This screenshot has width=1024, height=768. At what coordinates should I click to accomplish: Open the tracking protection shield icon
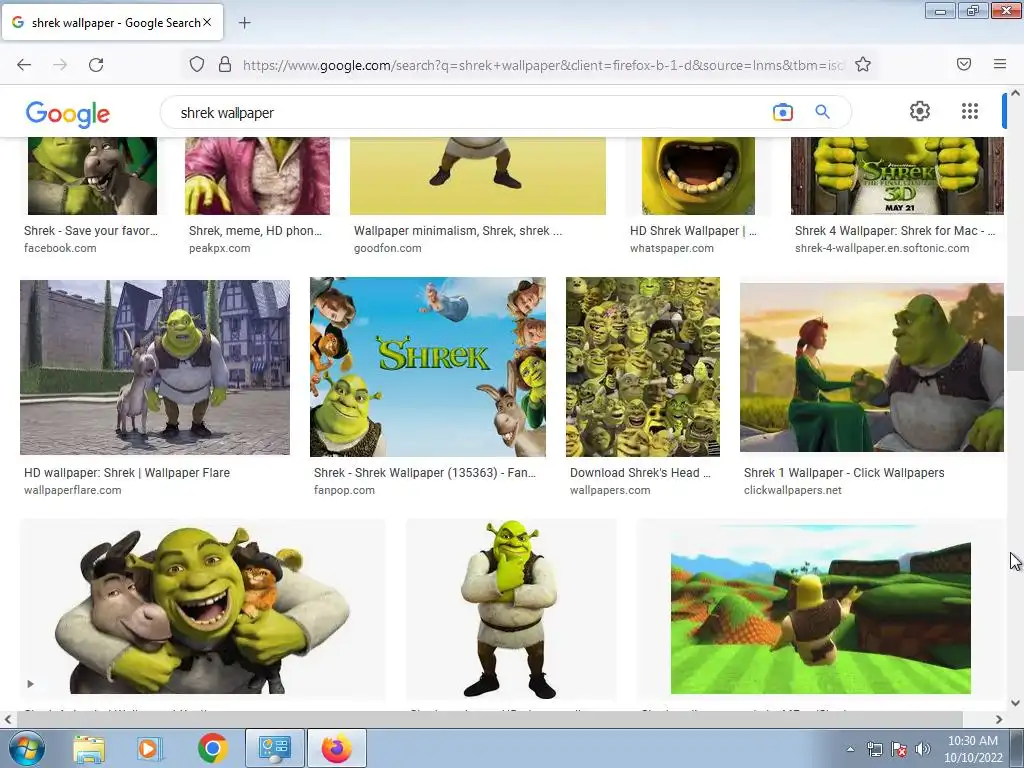pos(197,65)
